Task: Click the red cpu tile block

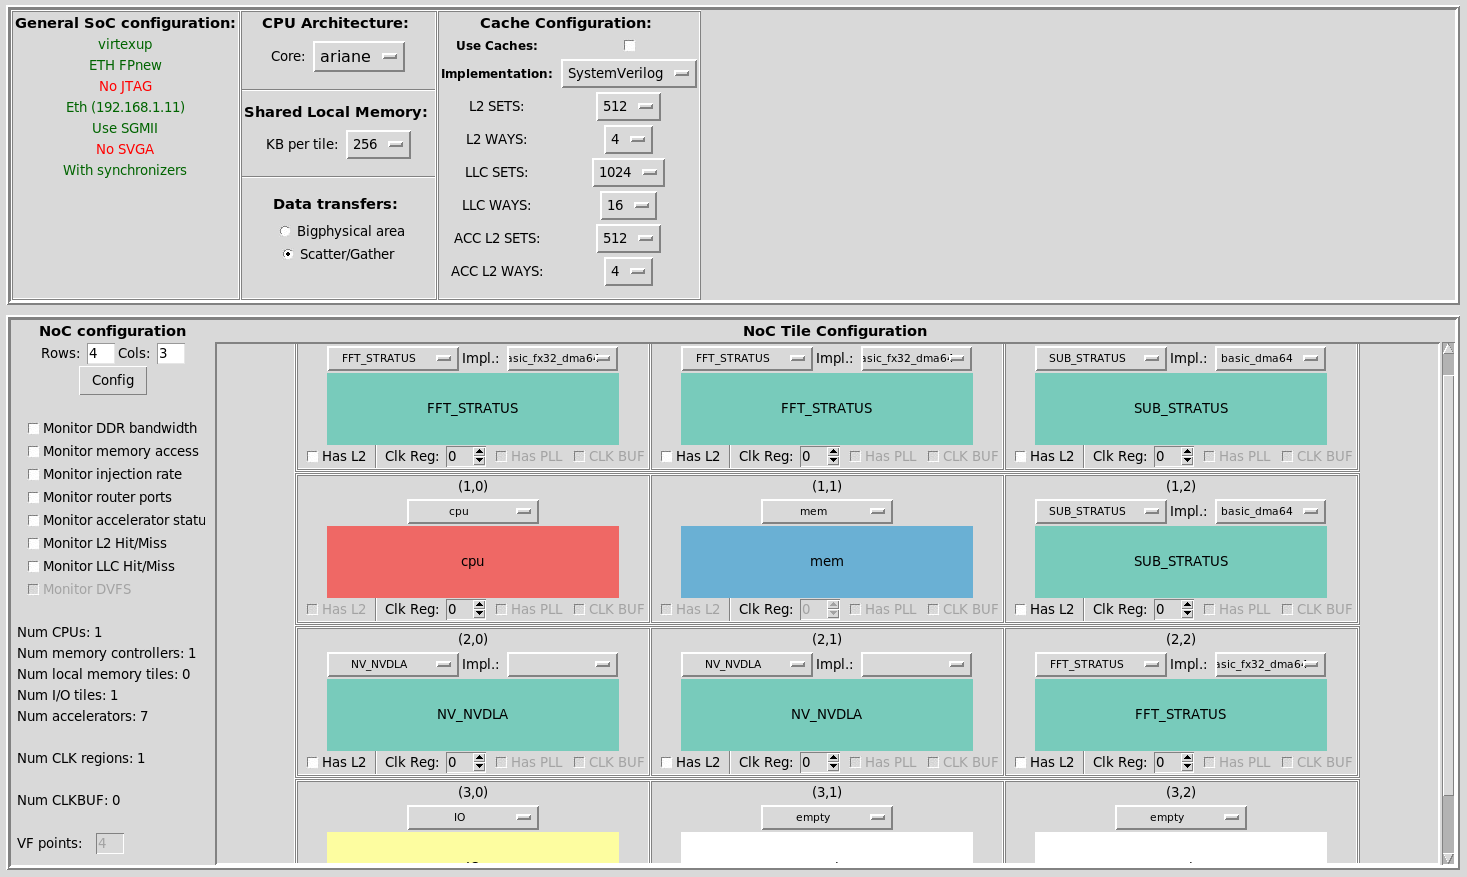Action: (x=473, y=561)
